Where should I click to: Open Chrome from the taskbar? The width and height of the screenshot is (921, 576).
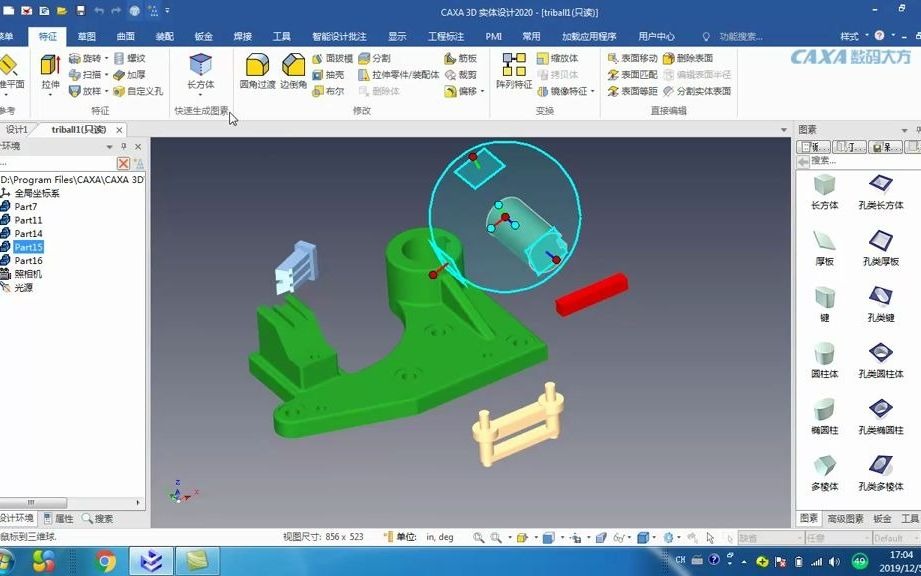coord(105,562)
